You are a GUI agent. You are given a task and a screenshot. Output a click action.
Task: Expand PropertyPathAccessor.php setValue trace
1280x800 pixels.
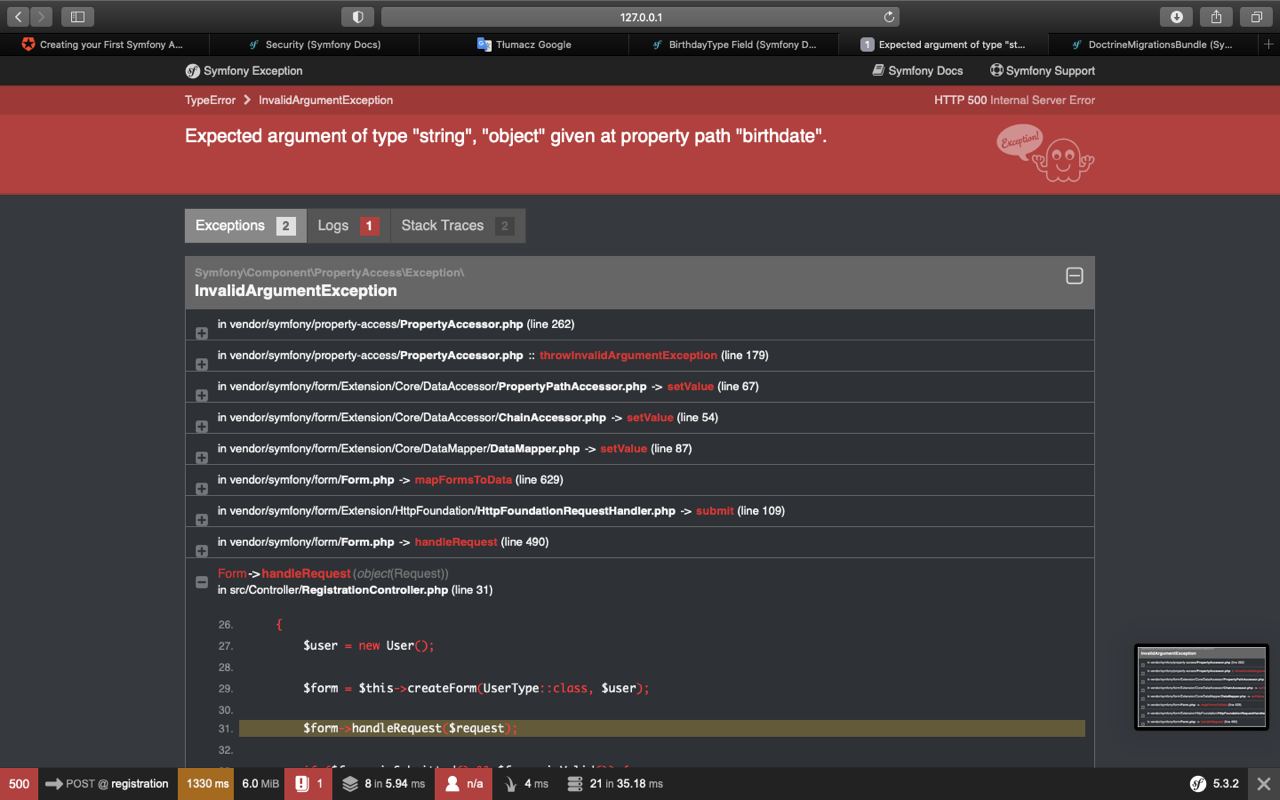[x=201, y=394]
